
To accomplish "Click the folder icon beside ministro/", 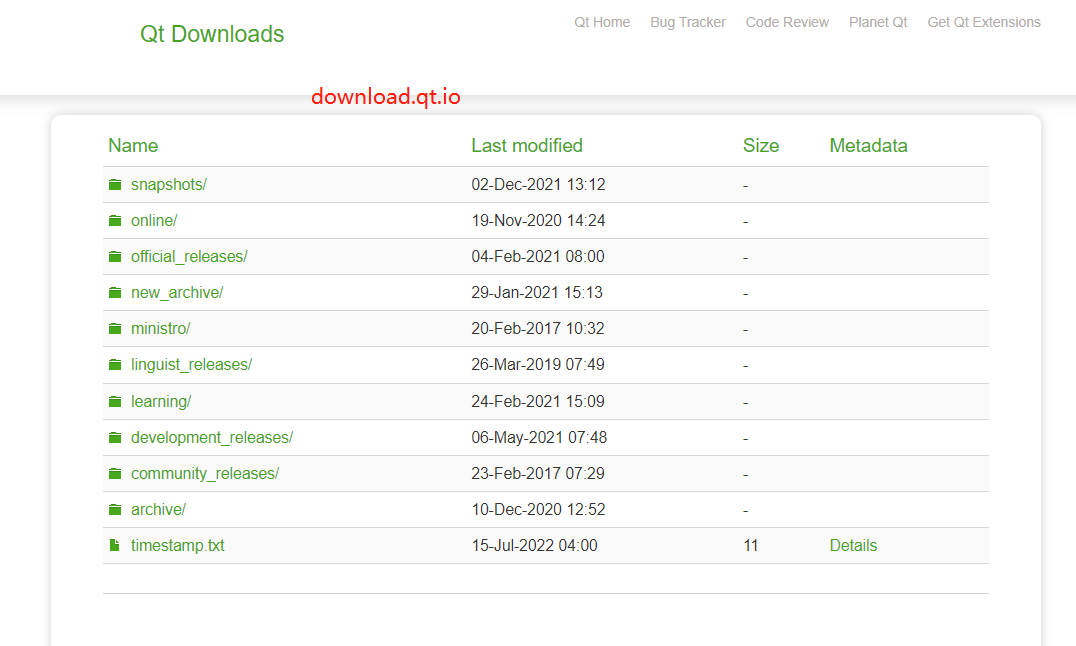I will tap(115, 329).
